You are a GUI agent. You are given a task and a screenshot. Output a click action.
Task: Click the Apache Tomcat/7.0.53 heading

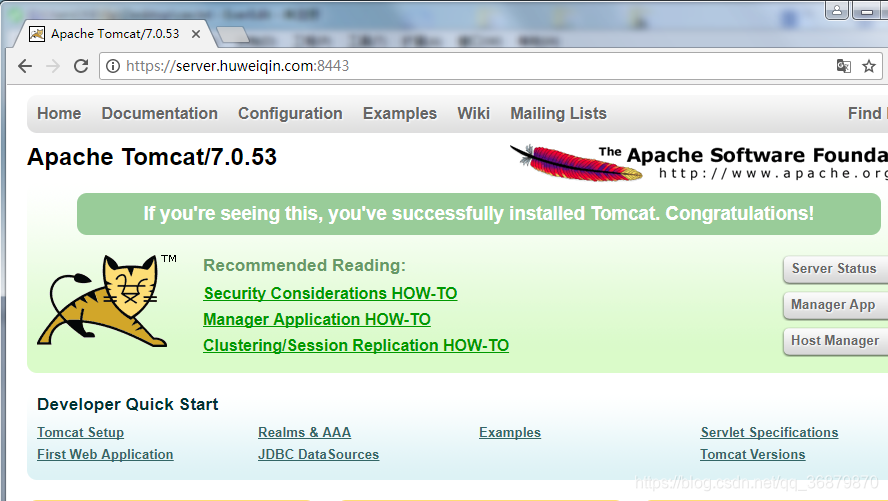pyautogui.click(x=152, y=157)
